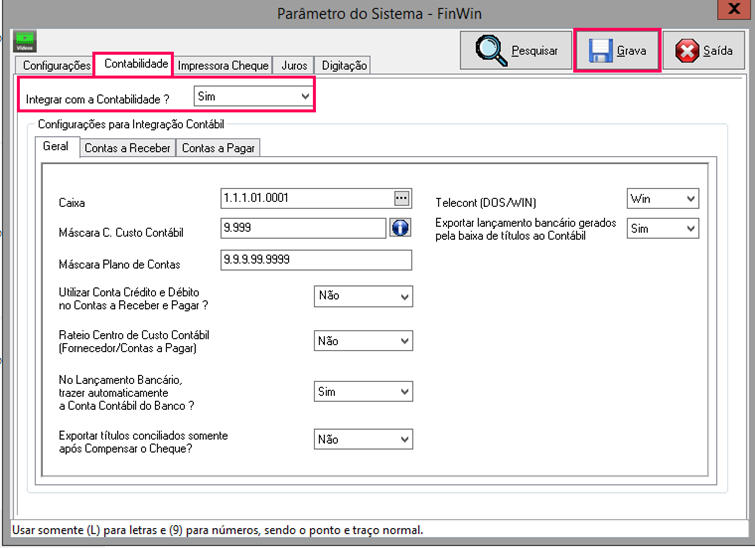755x548 pixels.
Task: Save settings with the Grava button
Action: click(x=617, y=50)
